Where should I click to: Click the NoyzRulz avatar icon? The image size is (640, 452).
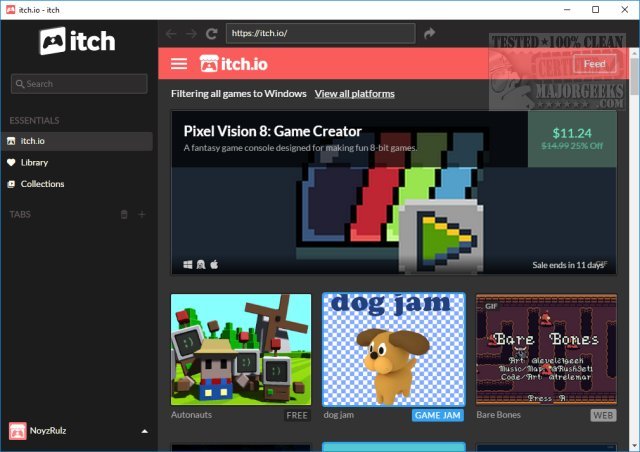18,431
